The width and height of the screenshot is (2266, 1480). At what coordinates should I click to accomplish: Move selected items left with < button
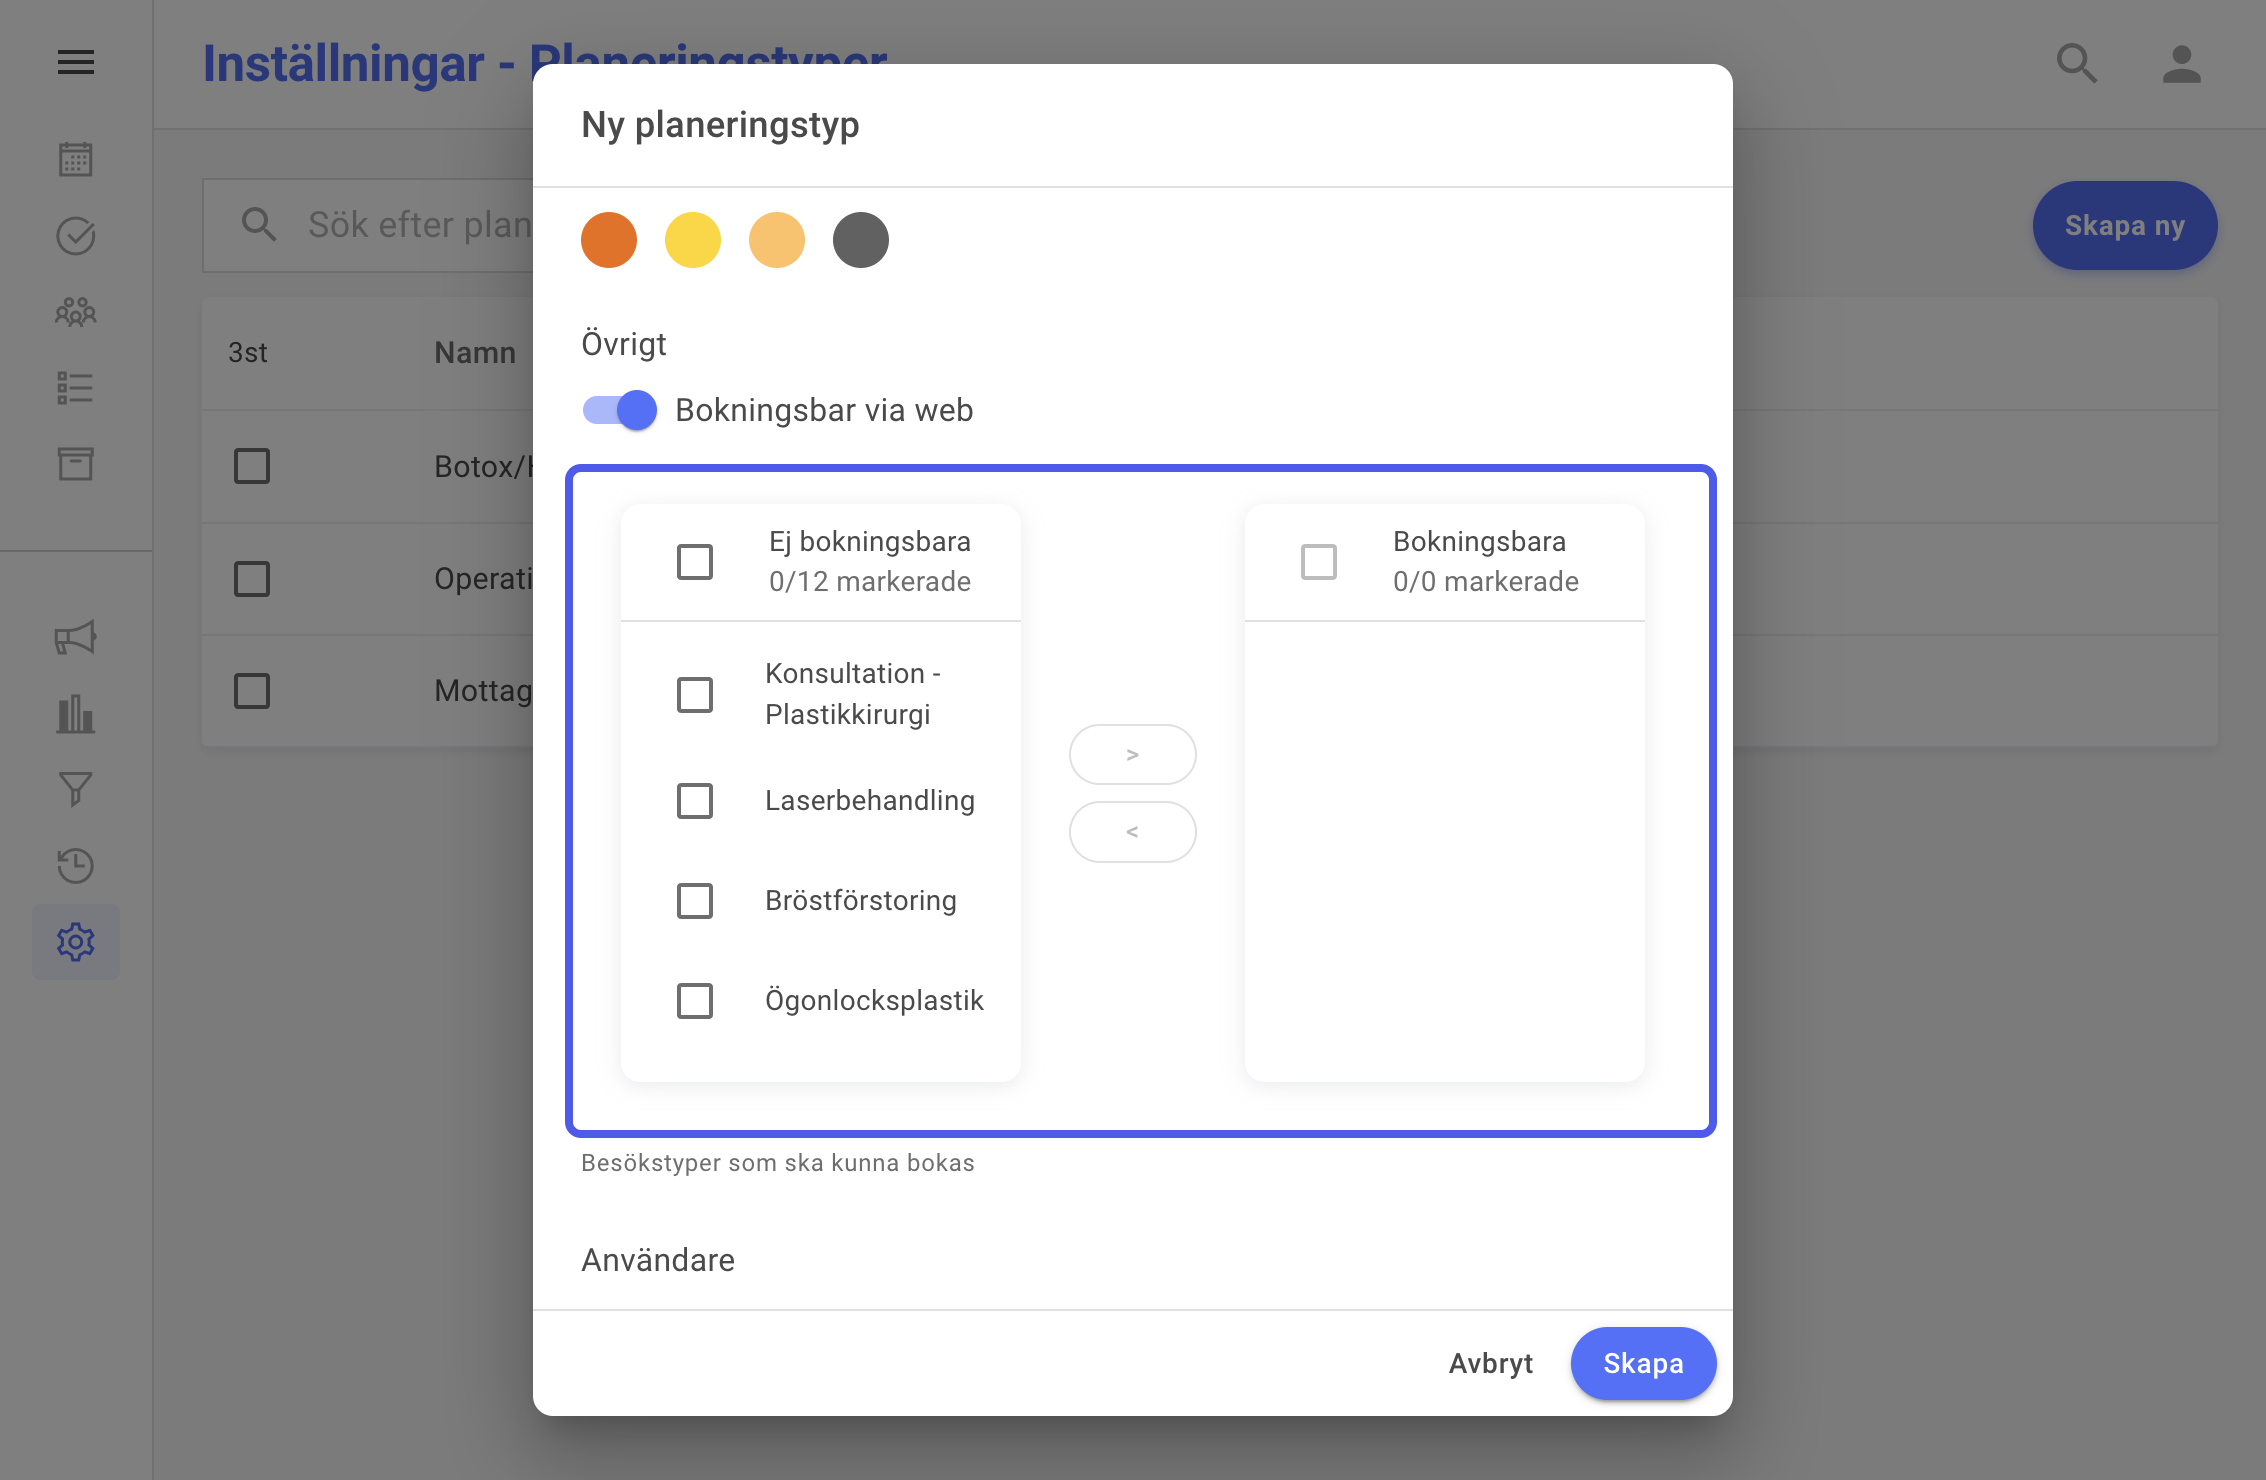1133,832
